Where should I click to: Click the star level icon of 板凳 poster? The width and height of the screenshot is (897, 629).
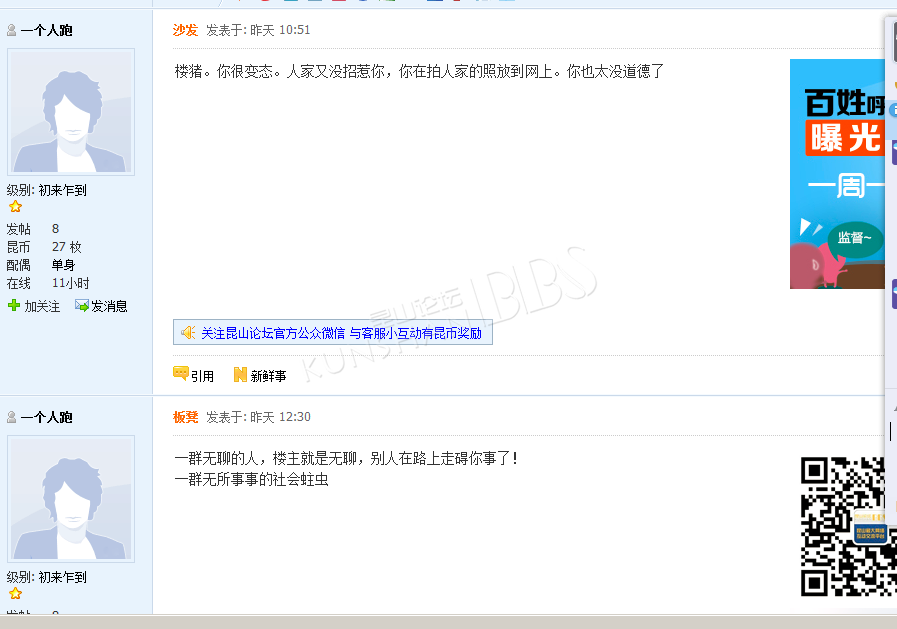click(15, 594)
